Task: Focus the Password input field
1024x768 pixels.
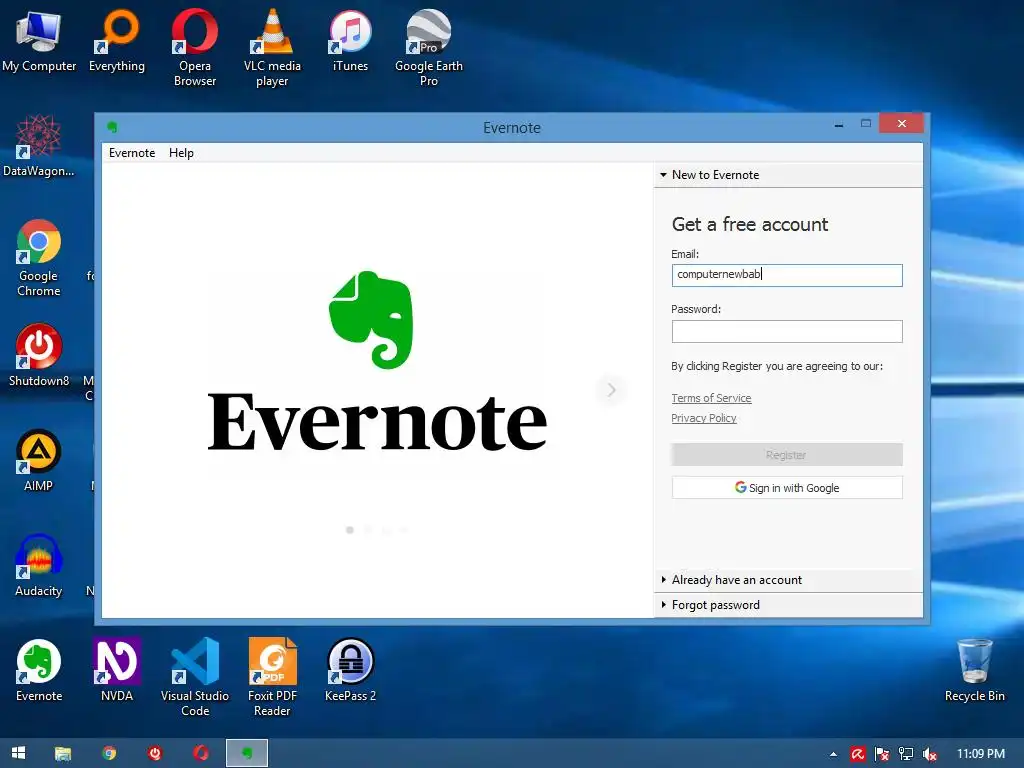Action: (x=787, y=331)
